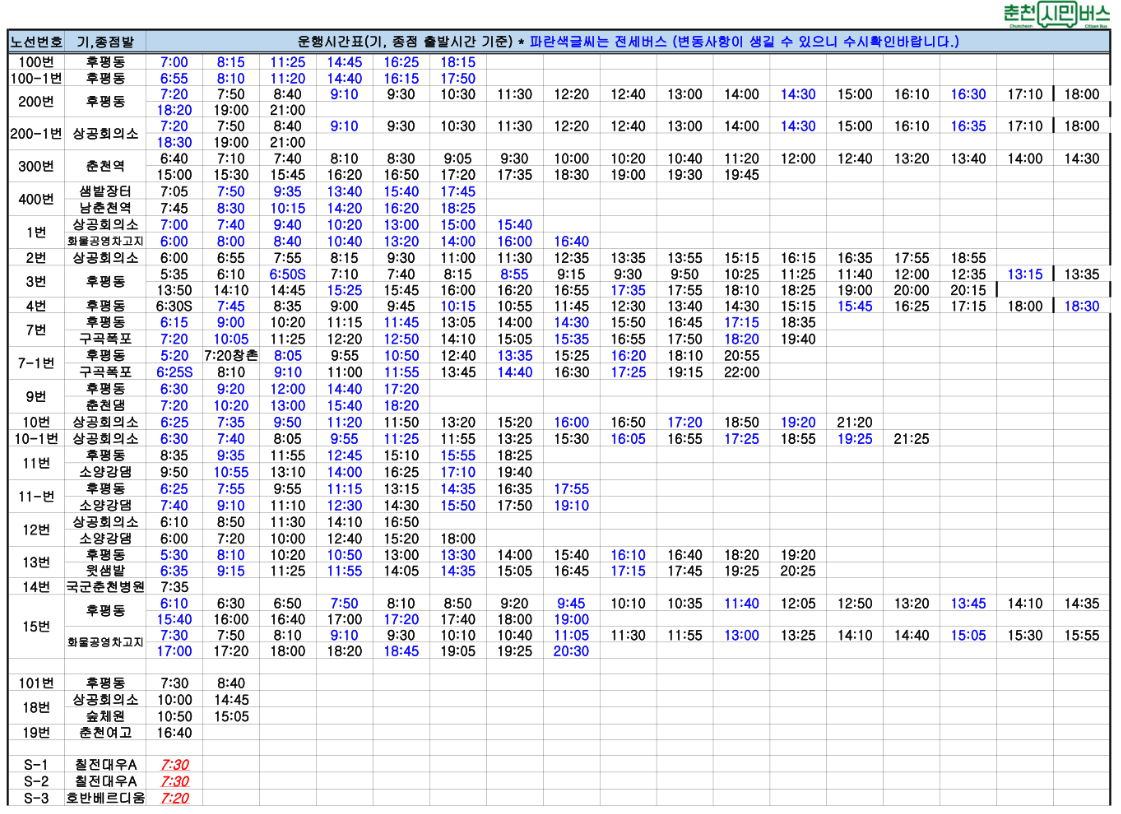
Task: Click the red 7:30 time for S-1
Action: point(174,765)
